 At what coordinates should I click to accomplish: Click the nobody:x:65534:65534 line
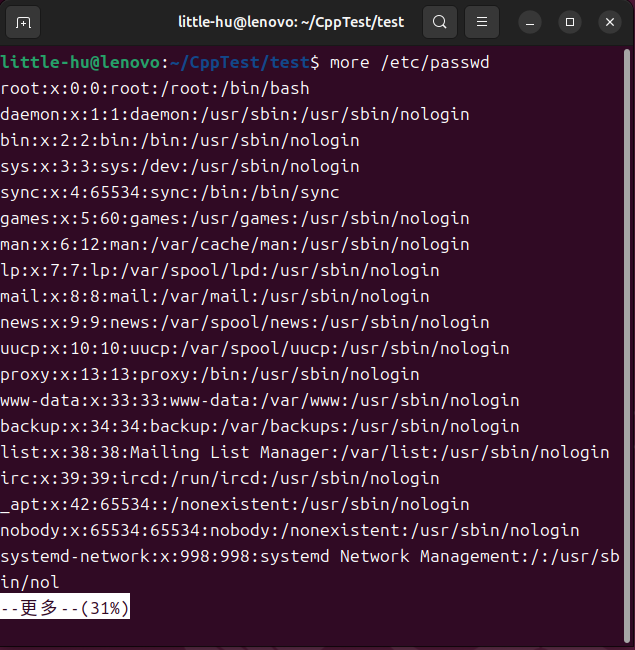pyautogui.click(x=290, y=531)
